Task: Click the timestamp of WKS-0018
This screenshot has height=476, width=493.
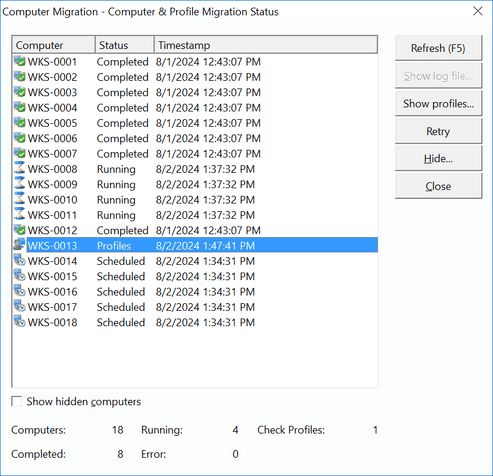Action: pos(205,322)
